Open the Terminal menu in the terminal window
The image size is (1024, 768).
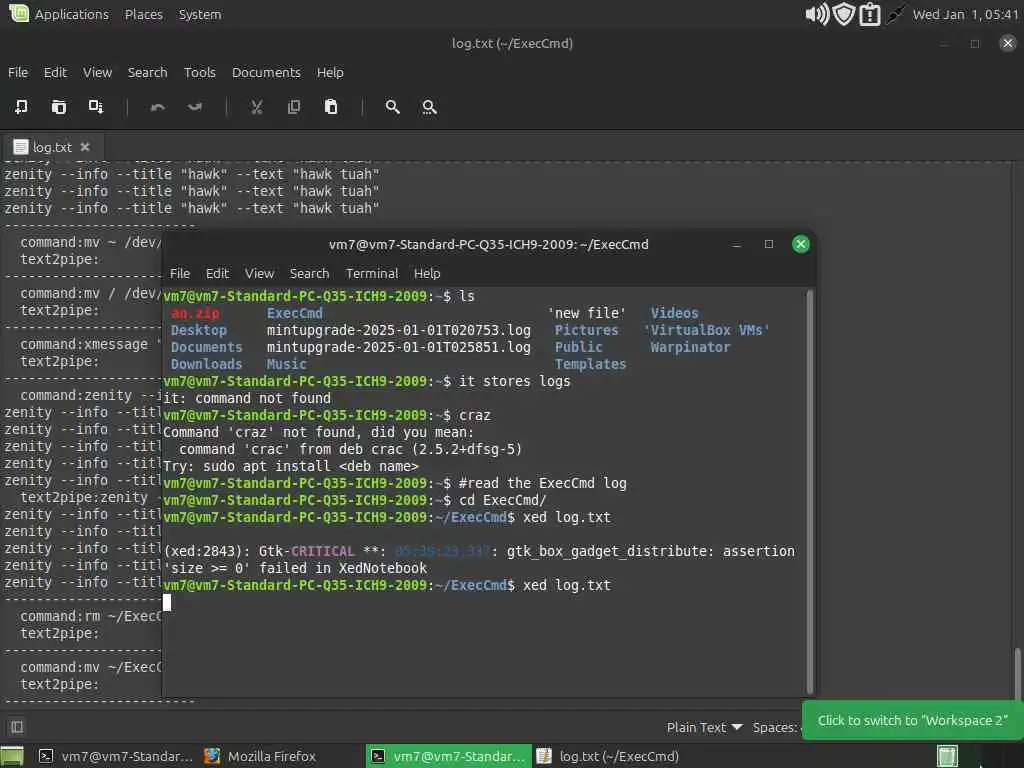[x=372, y=274]
